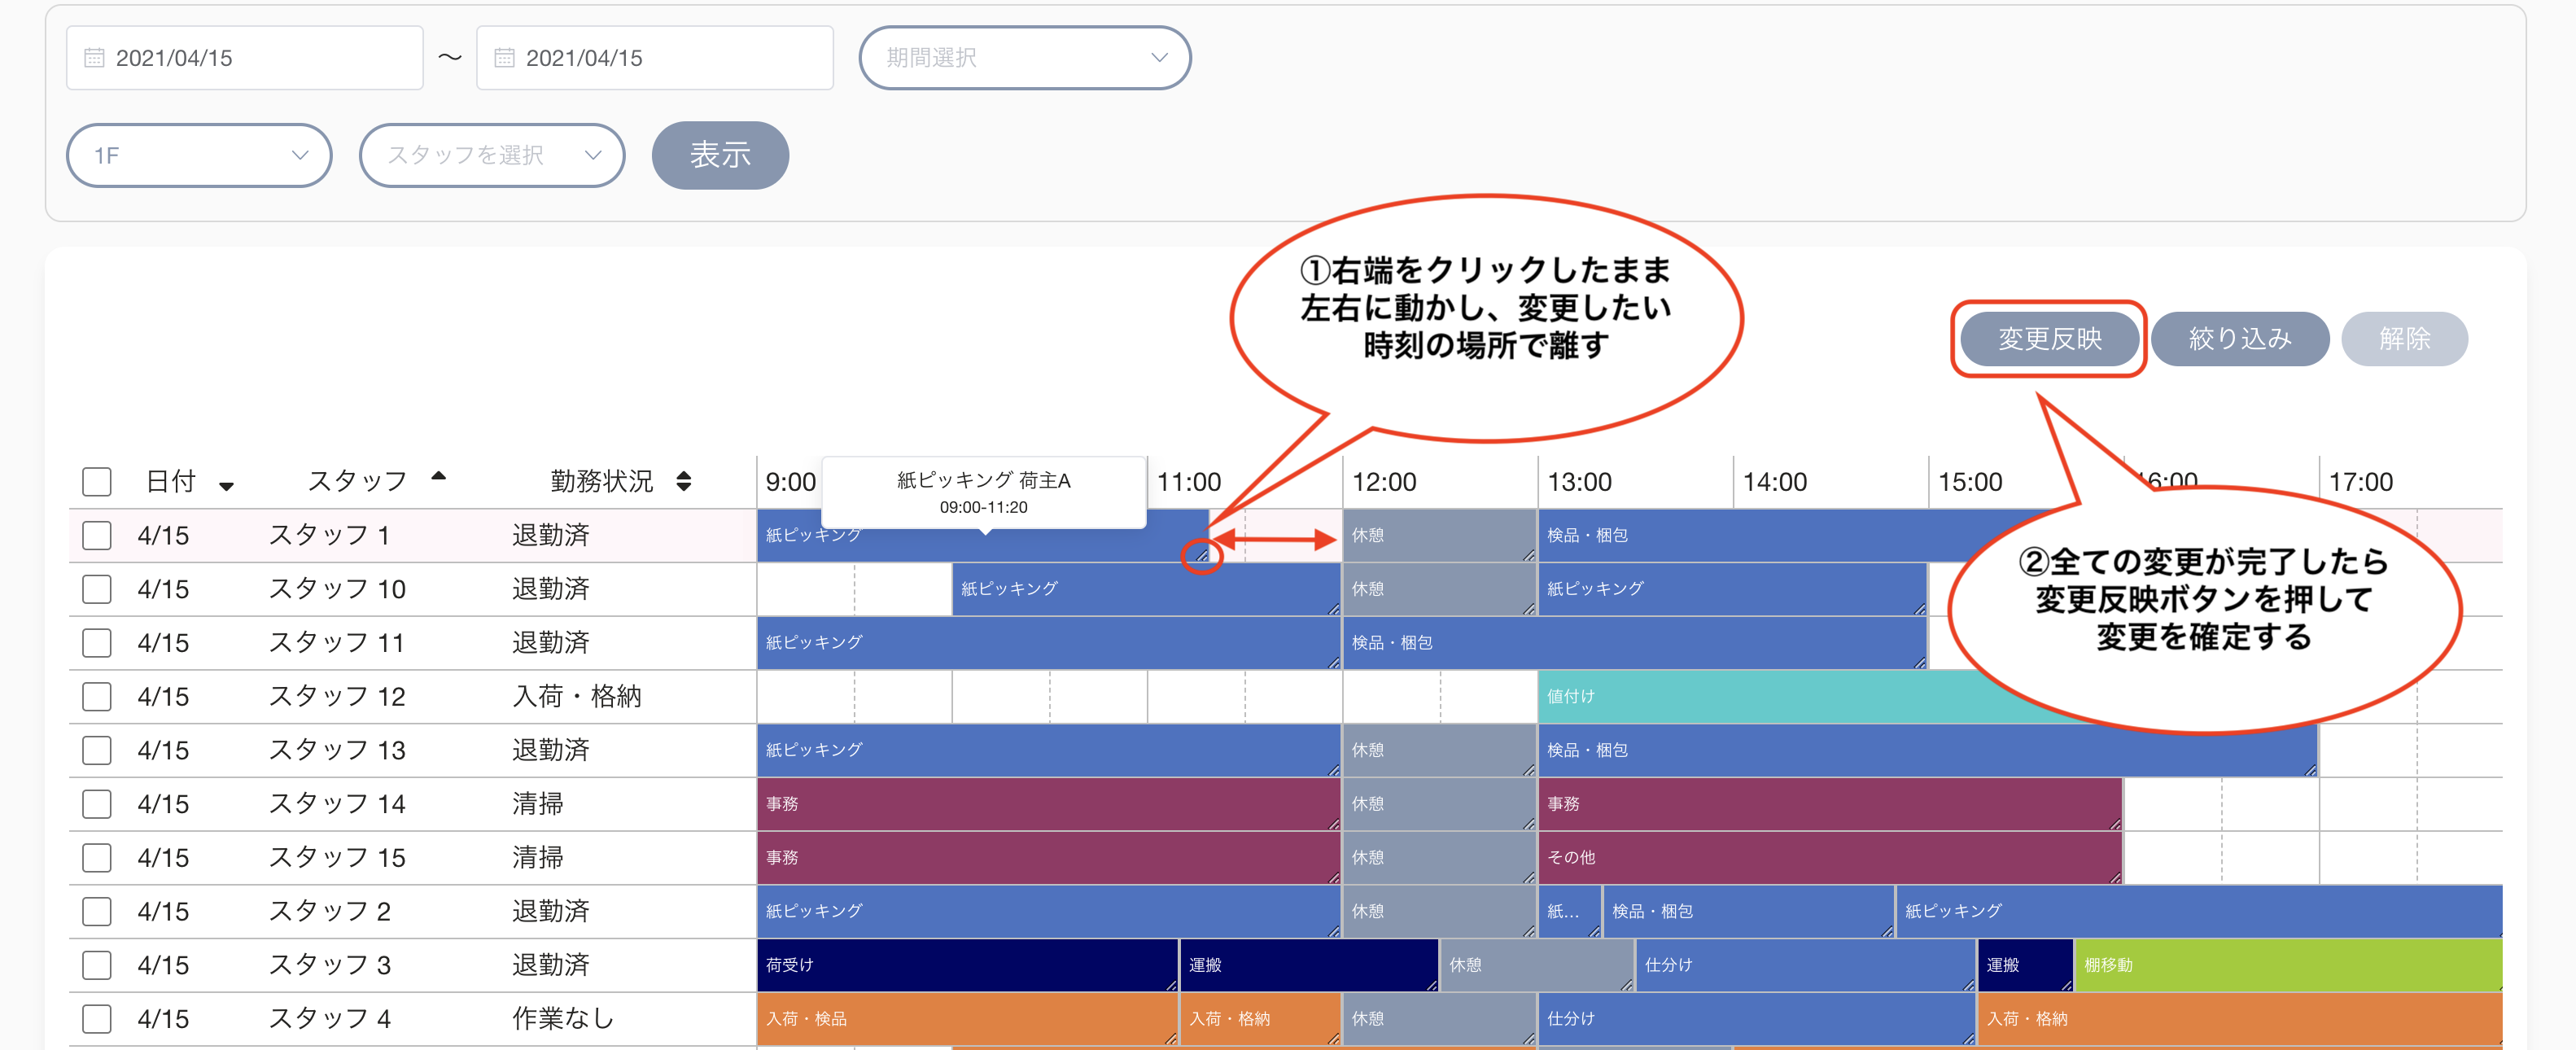Click the 解除 button
This screenshot has height=1050, width=2576.
tap(2404, 339)
